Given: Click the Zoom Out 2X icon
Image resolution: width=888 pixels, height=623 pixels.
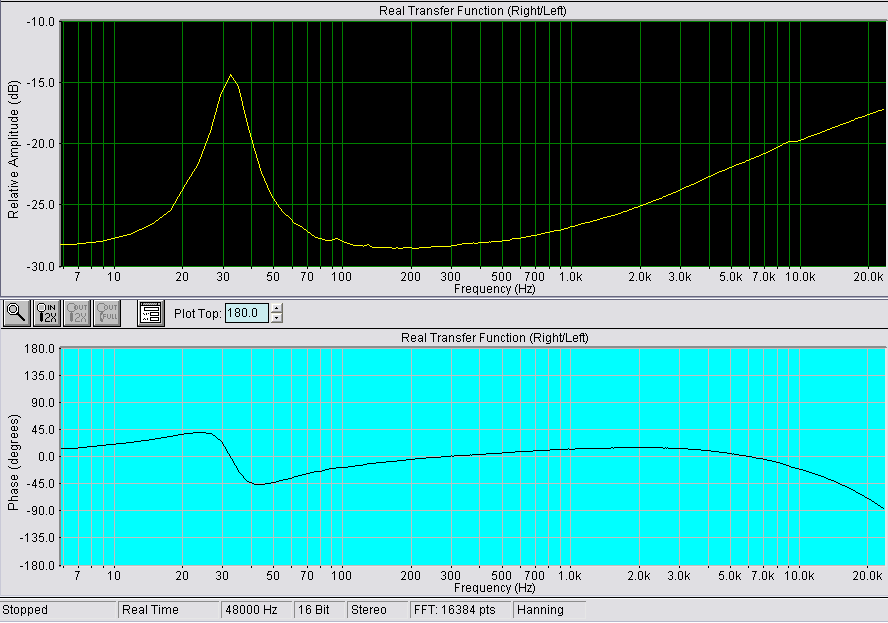Looking at the screenshot, I should point(76,313).
